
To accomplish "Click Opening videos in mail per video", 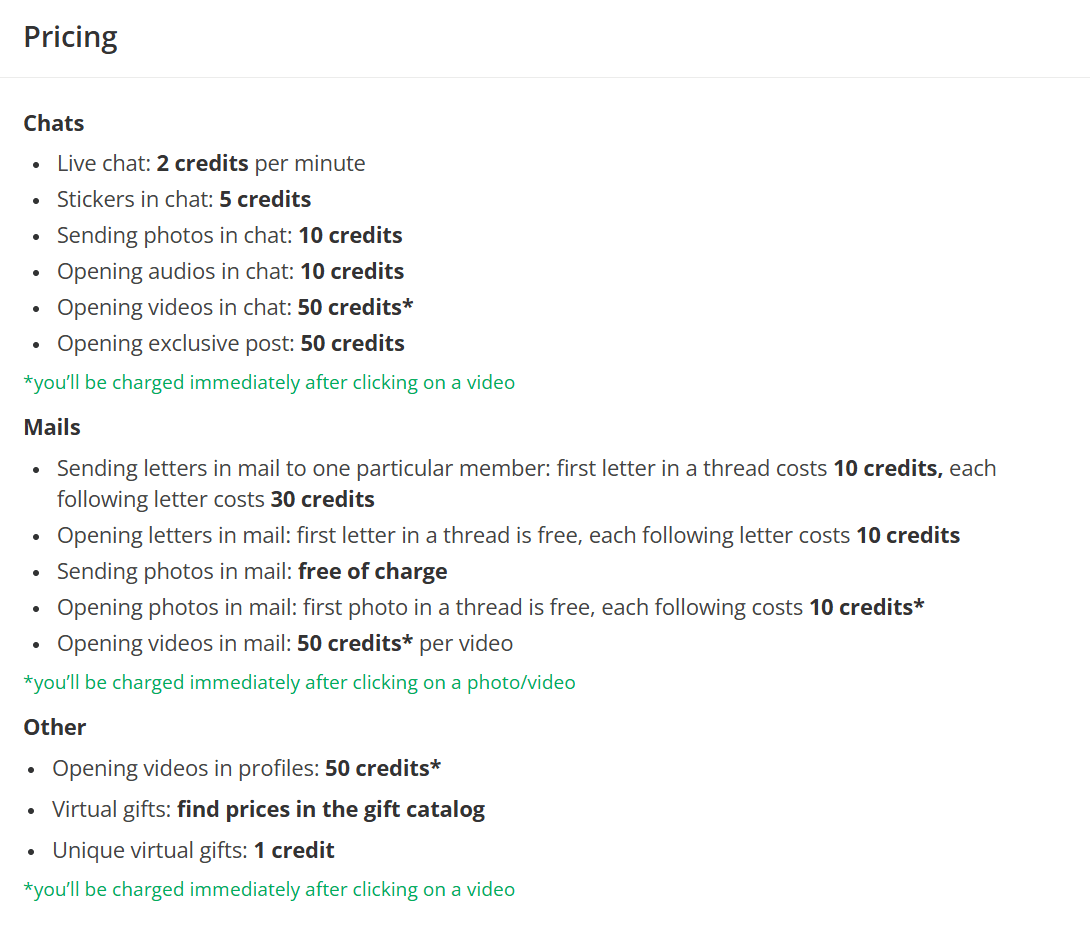I will 285,644.
